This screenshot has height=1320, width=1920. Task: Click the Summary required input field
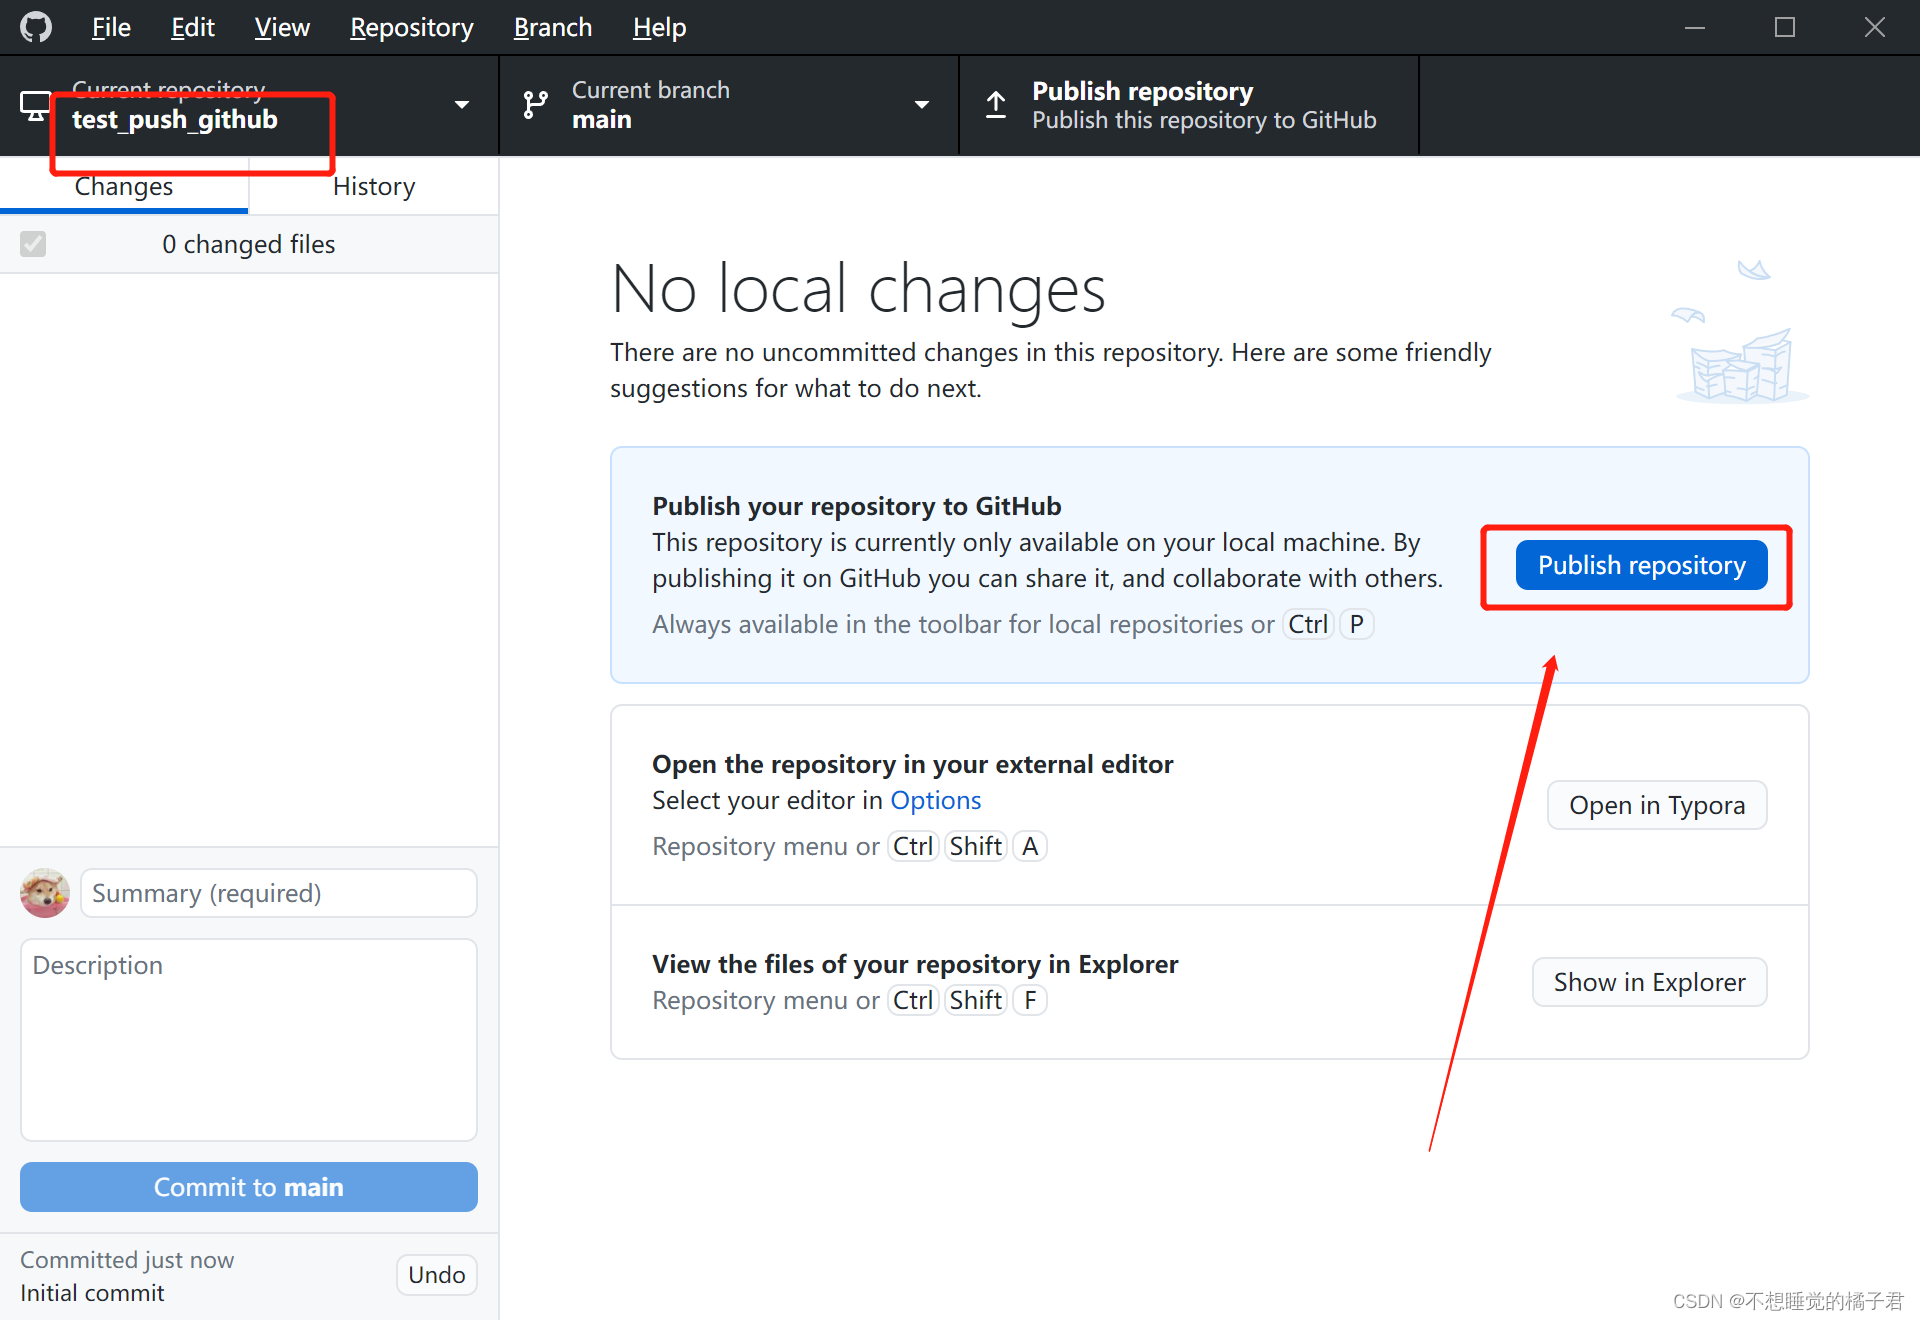[277, 891]
